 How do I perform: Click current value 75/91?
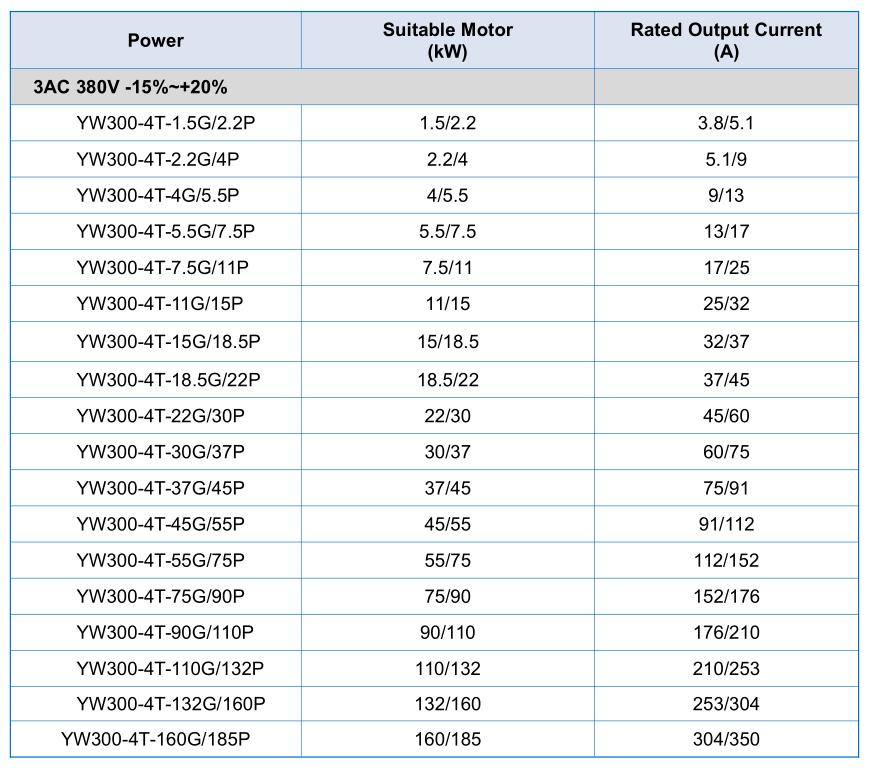click(x=726, y=488)
